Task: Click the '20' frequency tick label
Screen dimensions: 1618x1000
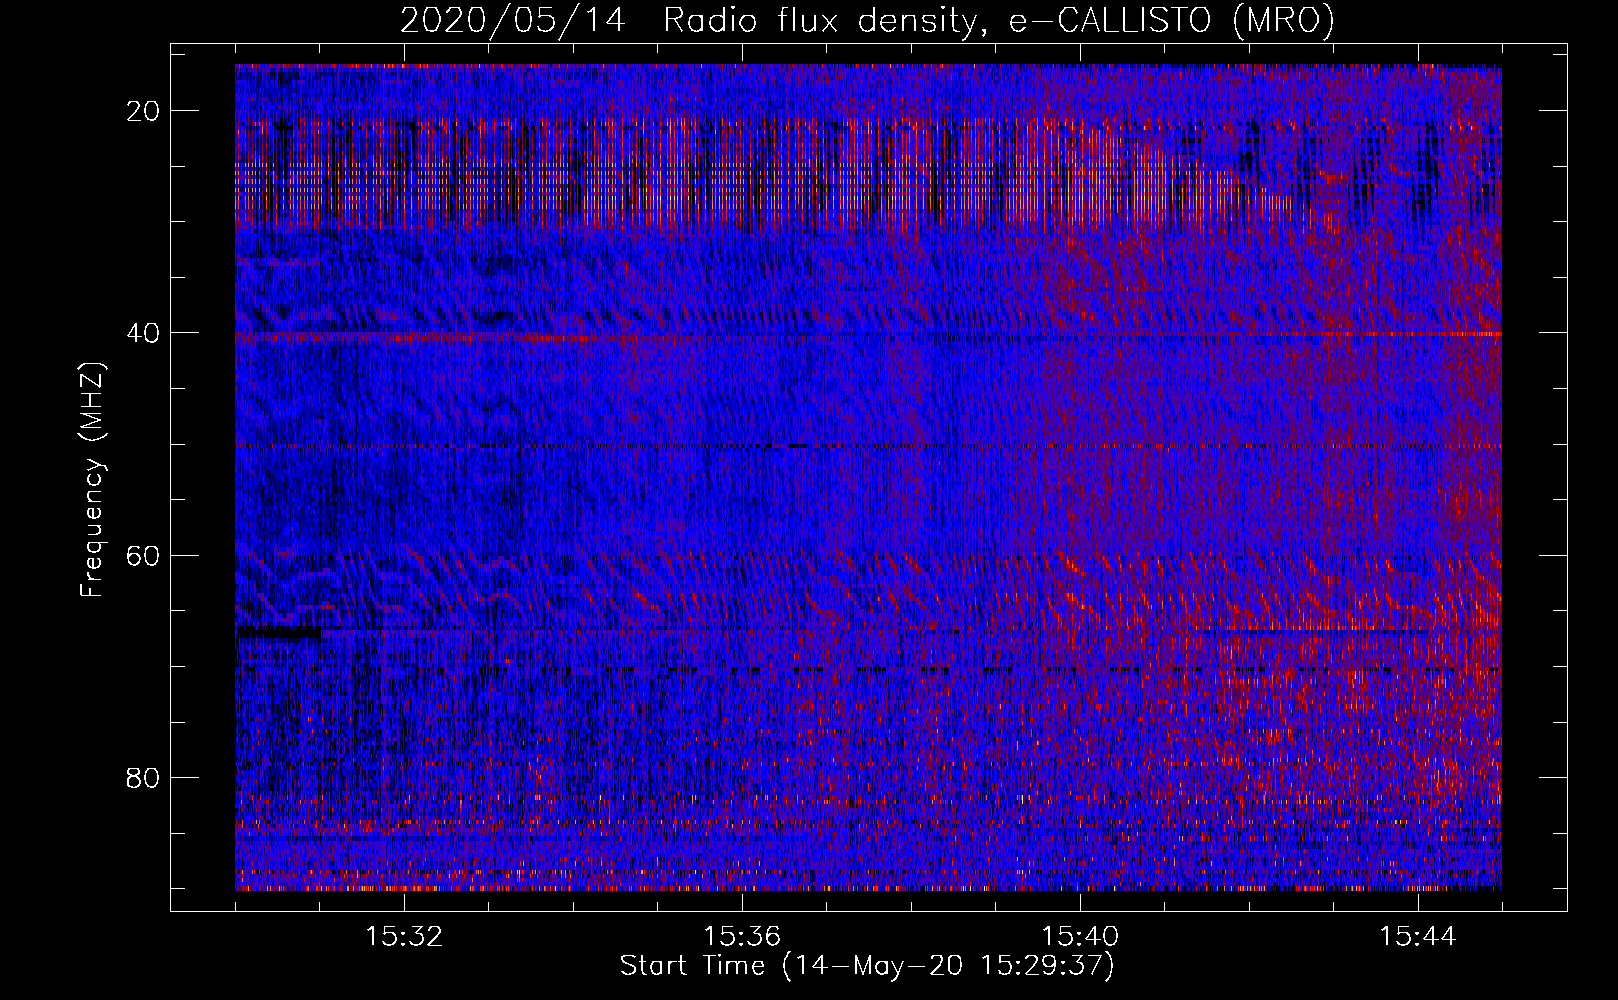Action: tap(144, 110)
